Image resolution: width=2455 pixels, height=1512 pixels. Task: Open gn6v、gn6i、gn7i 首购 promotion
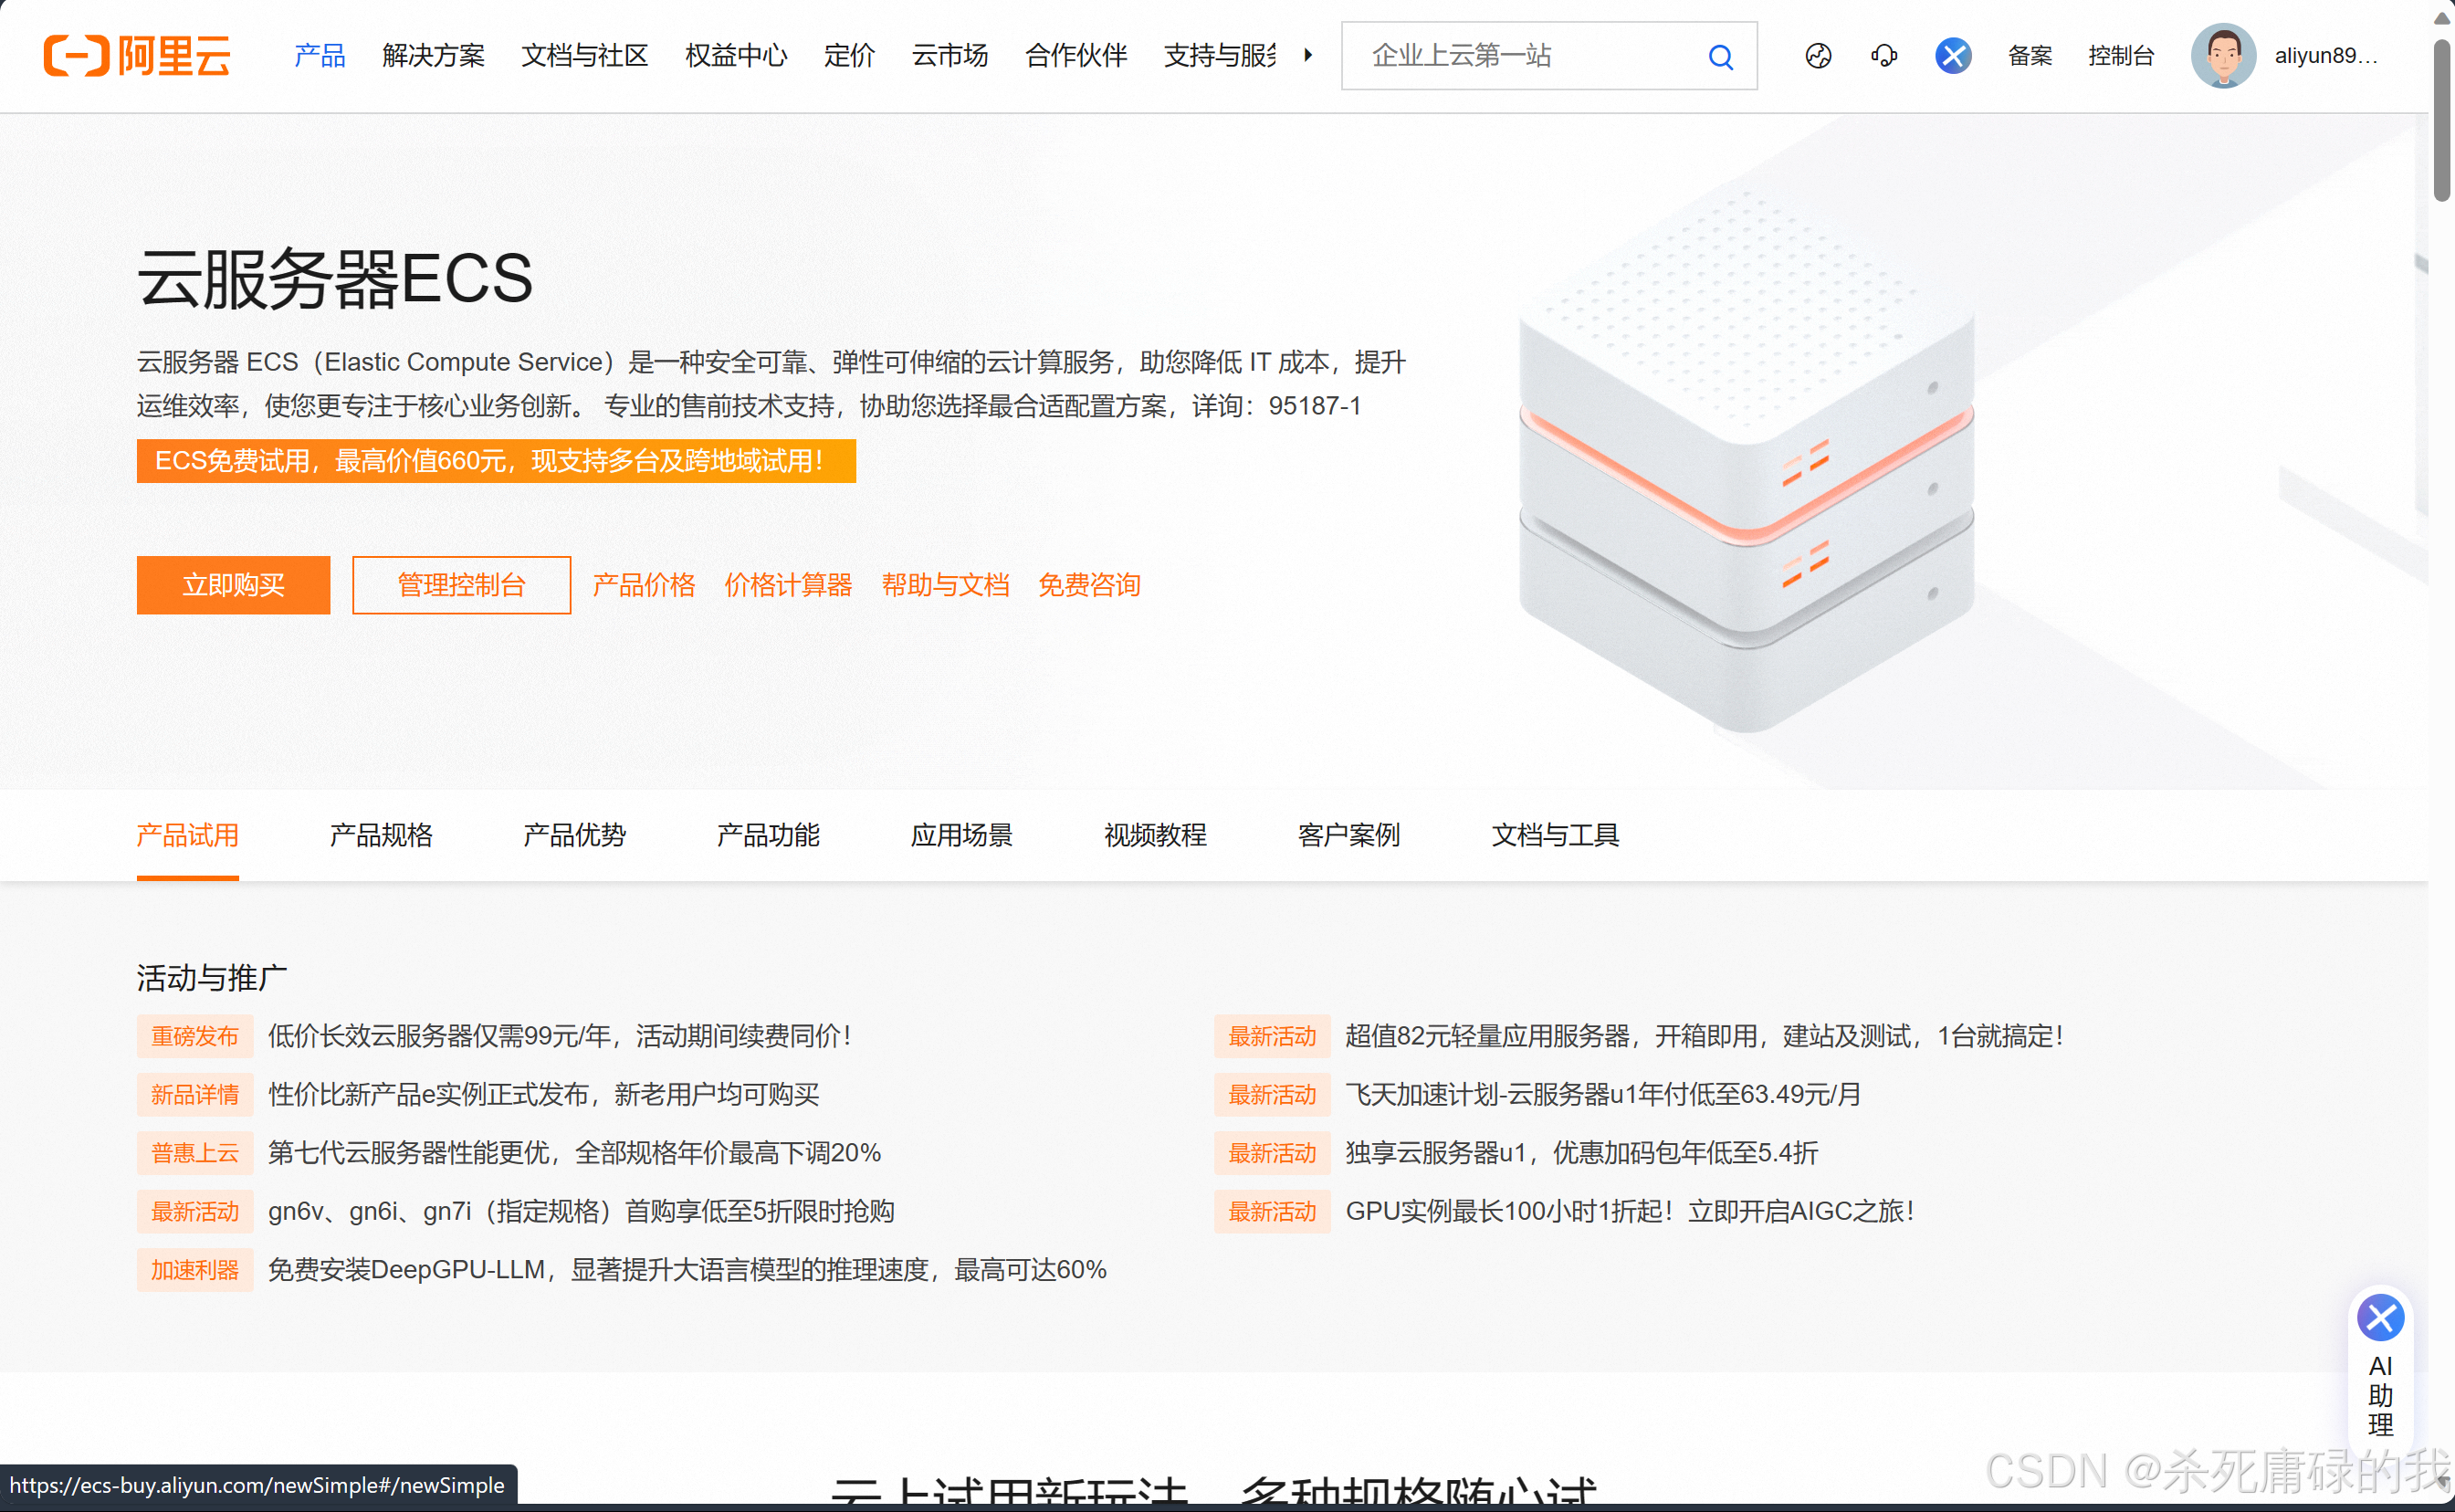click(581, 1211)
